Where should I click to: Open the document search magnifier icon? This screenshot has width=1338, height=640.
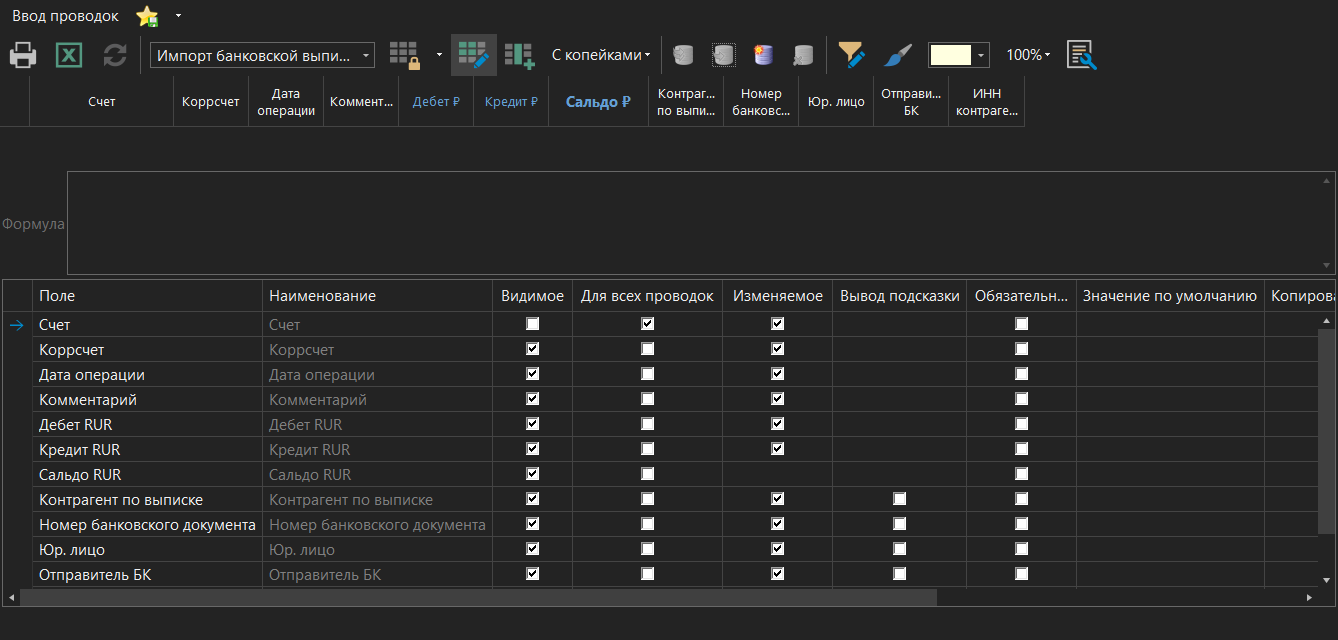pos(1081,55)
